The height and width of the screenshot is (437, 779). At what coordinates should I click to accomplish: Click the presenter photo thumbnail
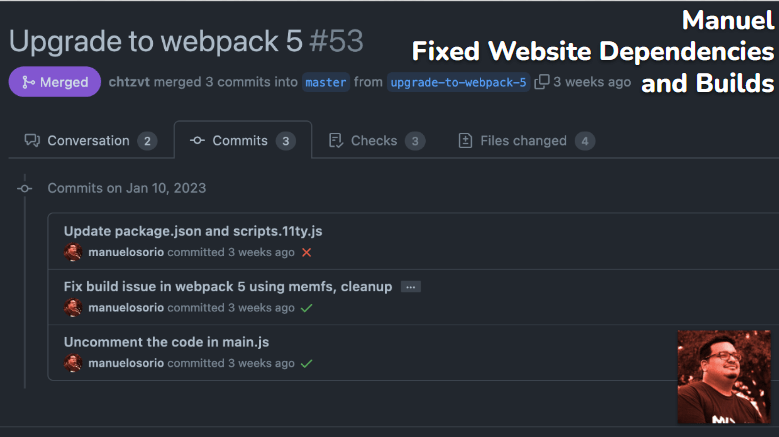pos(724,377)
